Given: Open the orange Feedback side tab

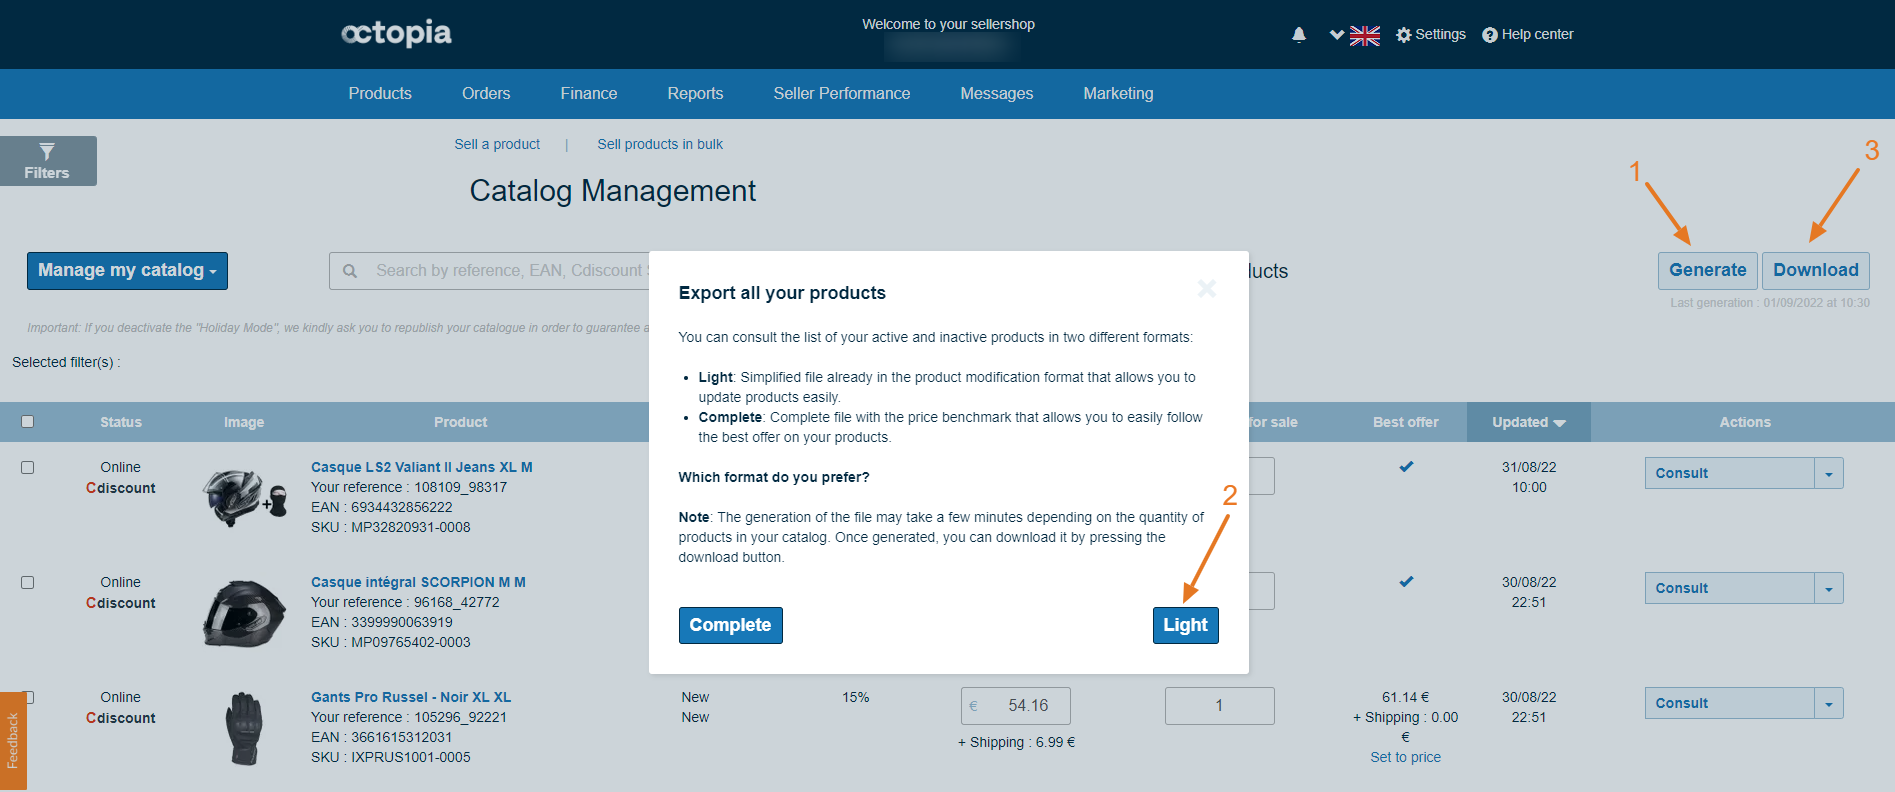Looking at the screenshot, I should 13,740.
